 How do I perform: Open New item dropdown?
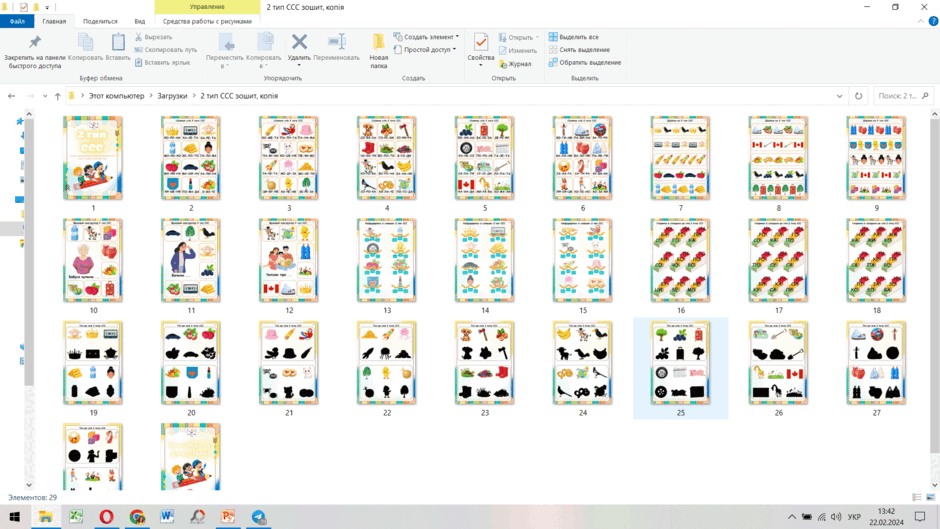[x=426, y=37]
